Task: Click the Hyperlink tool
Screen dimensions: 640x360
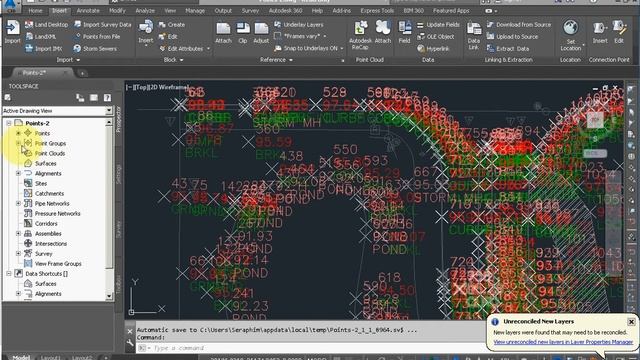Action: point(433,49)
